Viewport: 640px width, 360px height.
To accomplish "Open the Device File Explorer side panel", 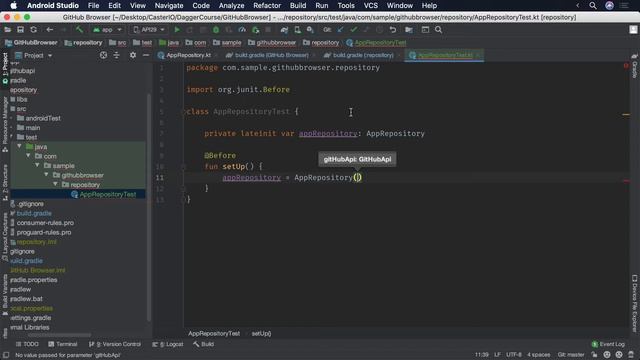I will tap(634, 303).
